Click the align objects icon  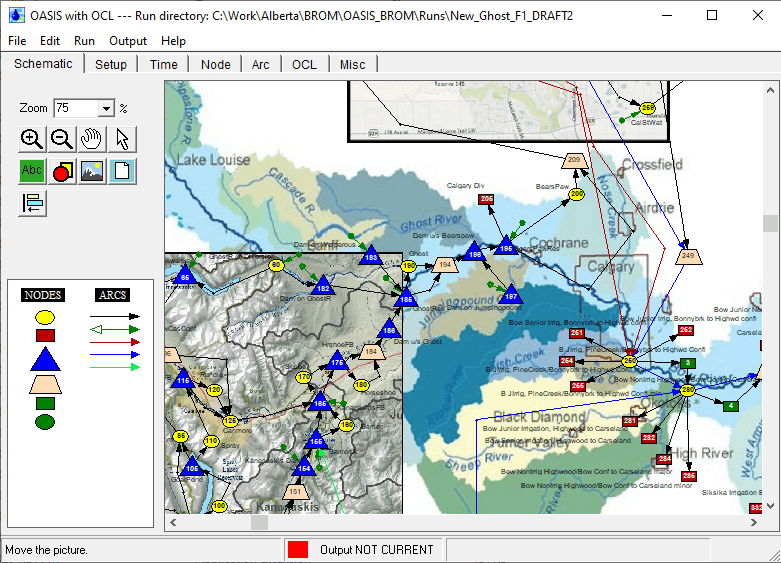point(32,203)
